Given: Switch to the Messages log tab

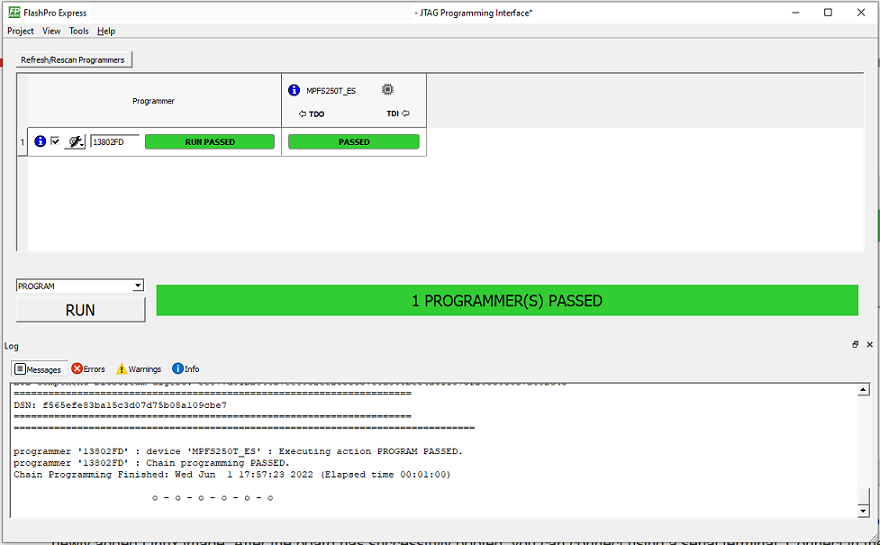Looking at the screenshot, I should coord(39,369).
